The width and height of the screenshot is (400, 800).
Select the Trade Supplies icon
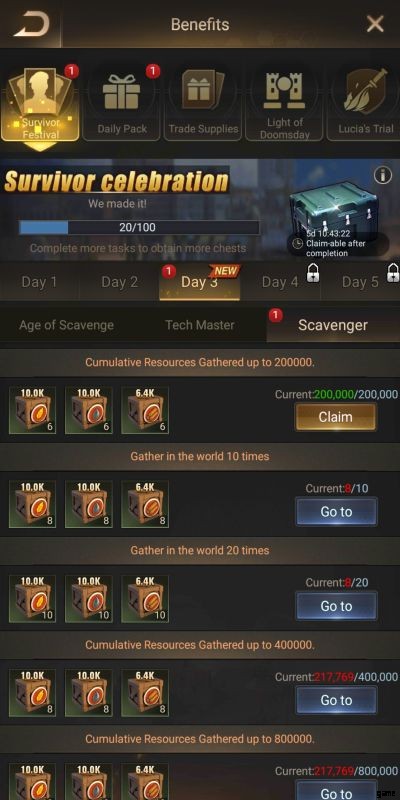(x=203, y=104)
